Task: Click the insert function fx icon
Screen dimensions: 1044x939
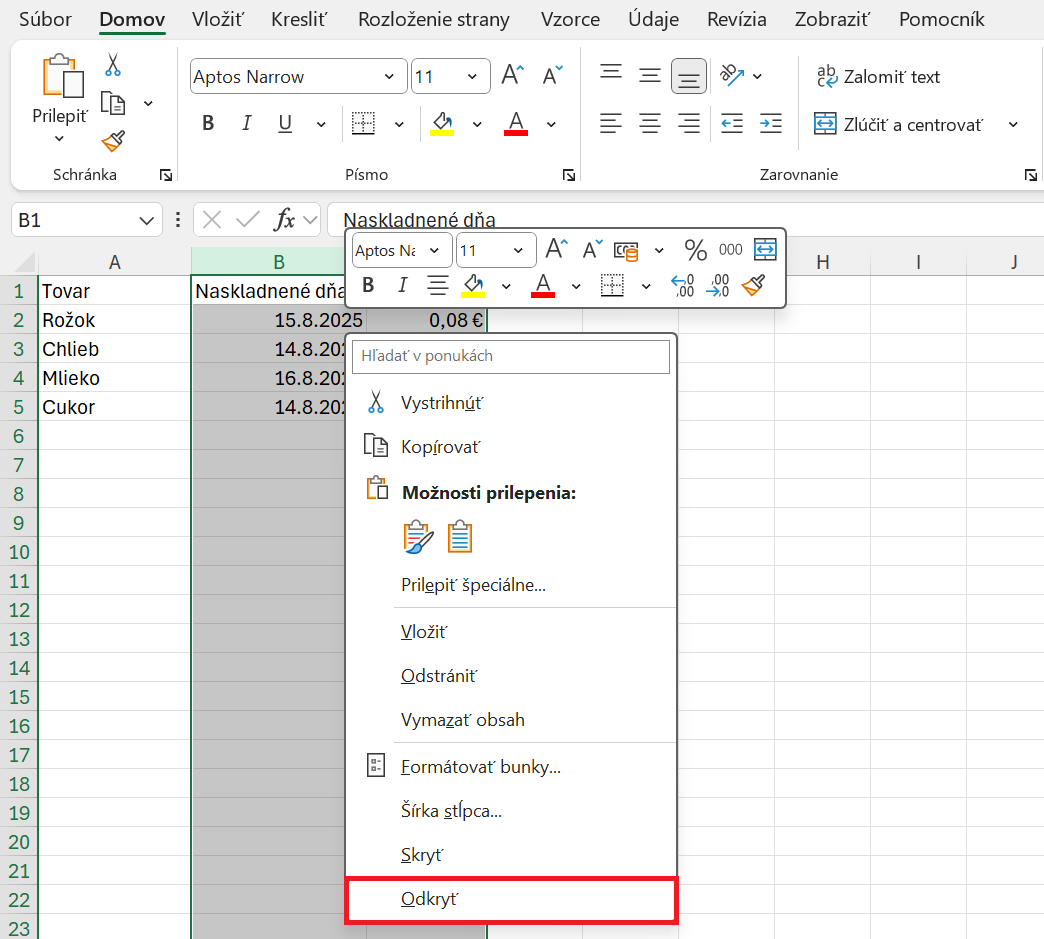Action: click(284, 219)
